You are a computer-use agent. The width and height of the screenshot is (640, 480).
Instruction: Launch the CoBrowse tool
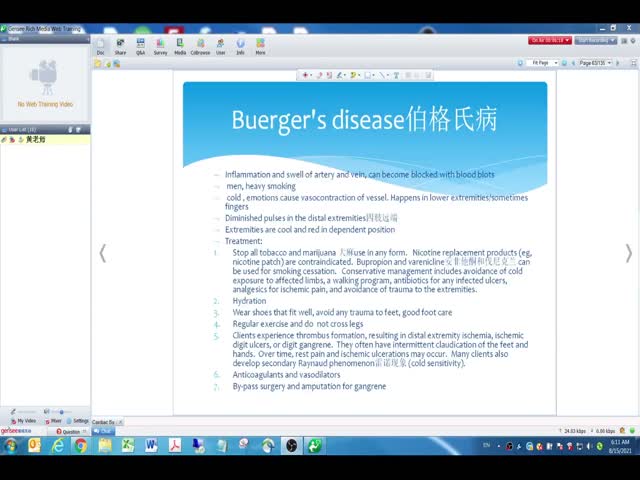pos(200,47)
